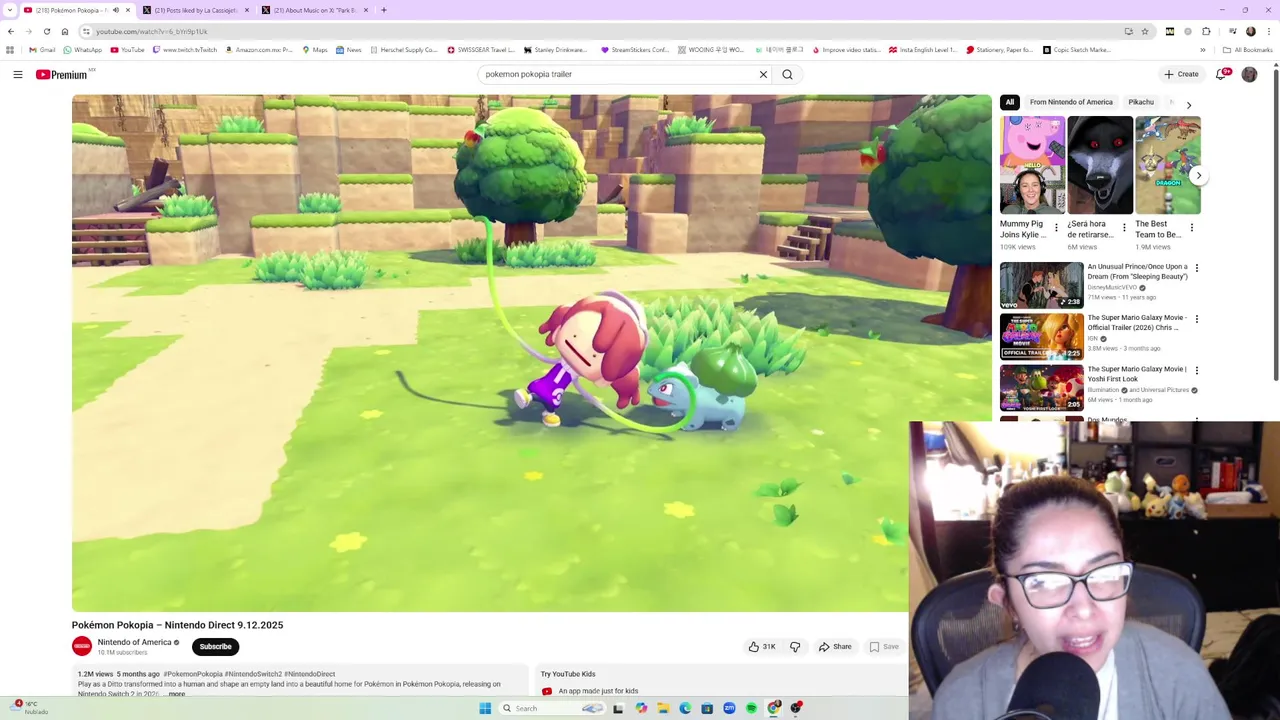Screen dimensions: 1280x720
Task: Bookmark this page with star icon
Action: [1145, 32]
